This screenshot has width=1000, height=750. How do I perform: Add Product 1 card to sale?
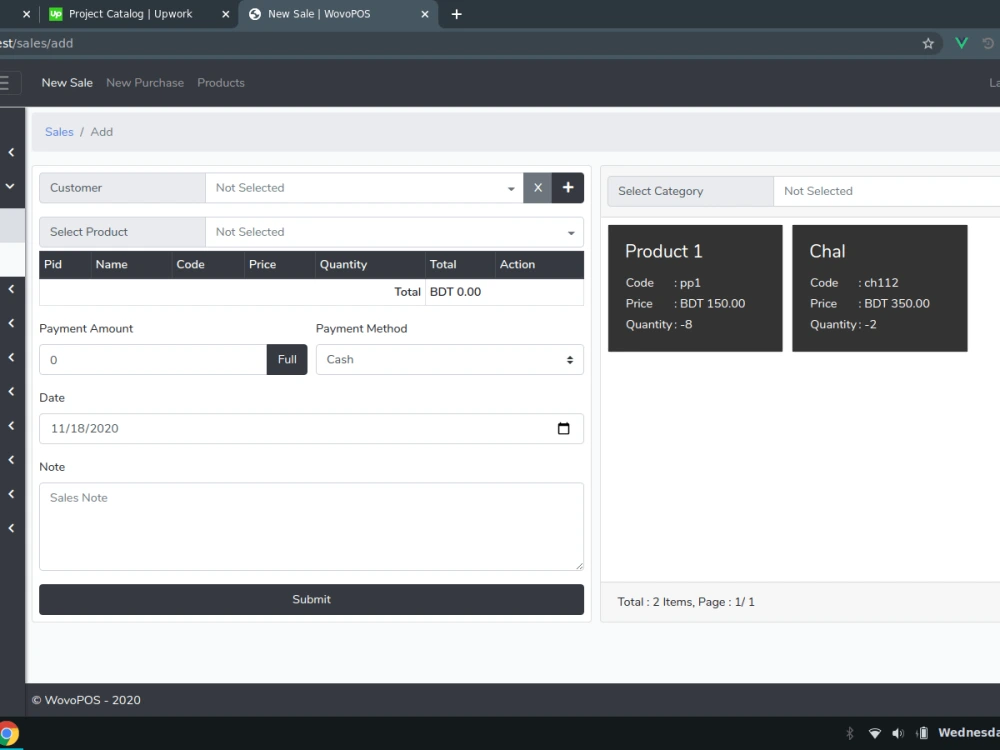695,288
